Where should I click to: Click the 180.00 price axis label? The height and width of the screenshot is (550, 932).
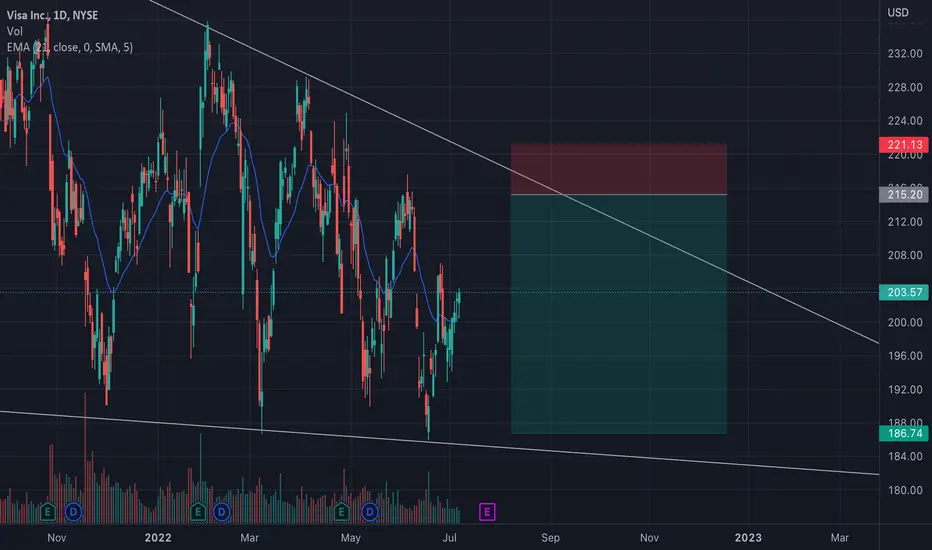tap(905, 490)
